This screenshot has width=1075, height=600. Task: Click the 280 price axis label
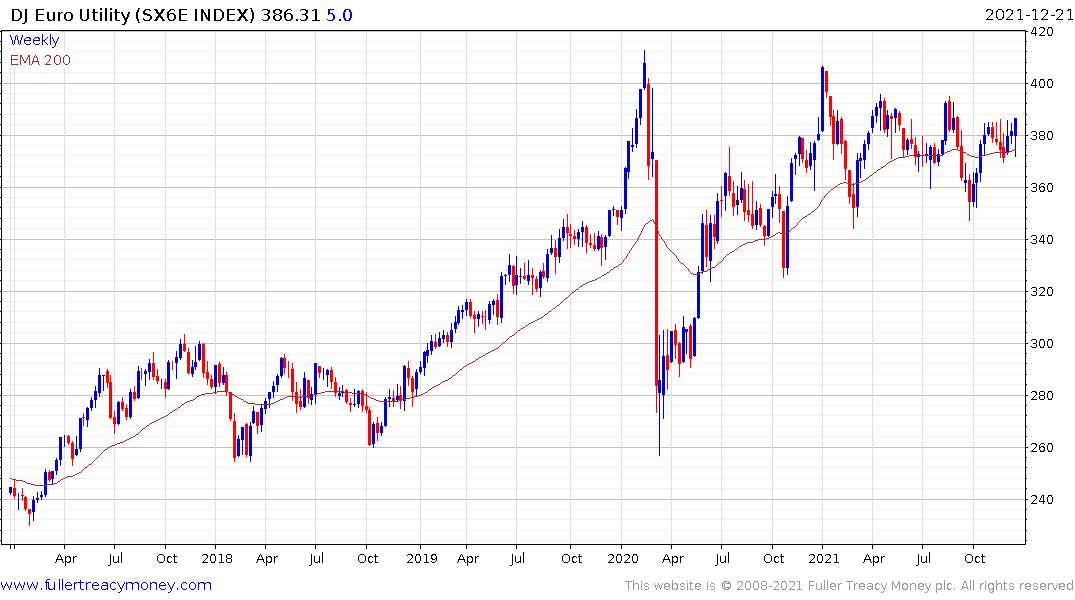tap(1042, 396)
